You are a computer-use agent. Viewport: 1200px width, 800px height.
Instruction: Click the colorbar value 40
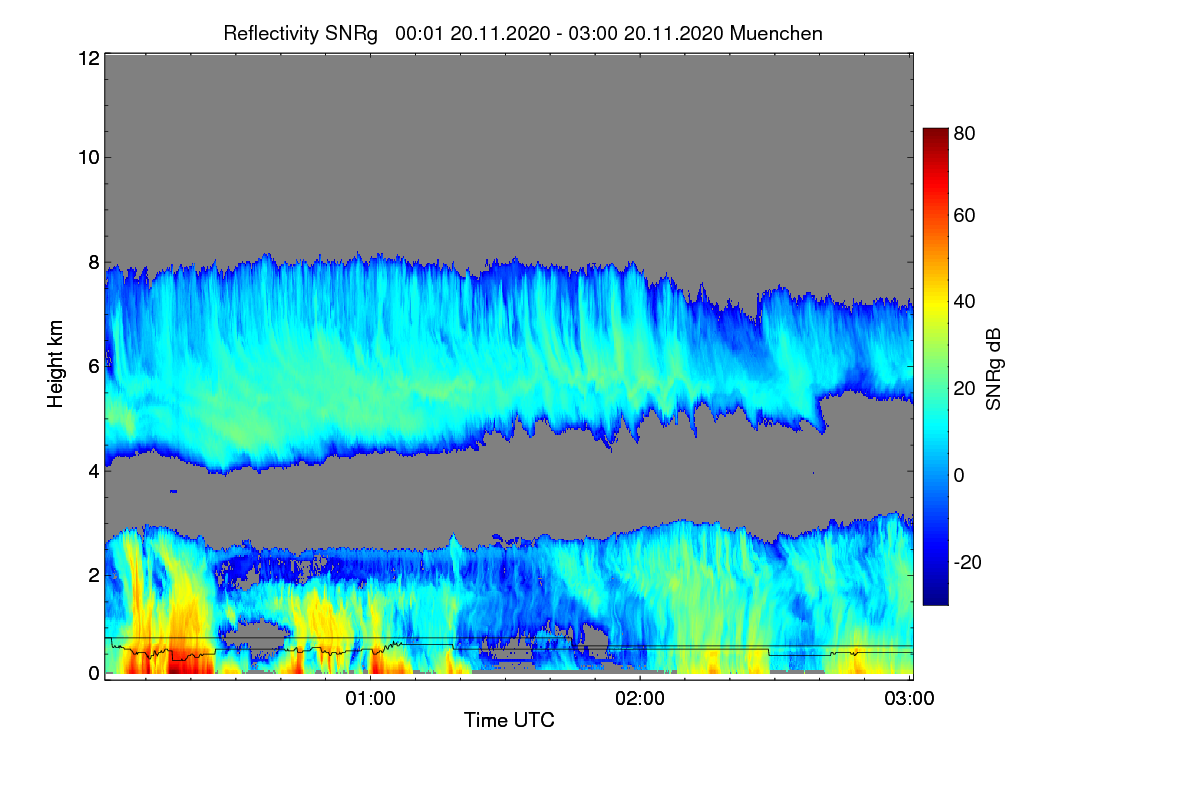[966, 301]
